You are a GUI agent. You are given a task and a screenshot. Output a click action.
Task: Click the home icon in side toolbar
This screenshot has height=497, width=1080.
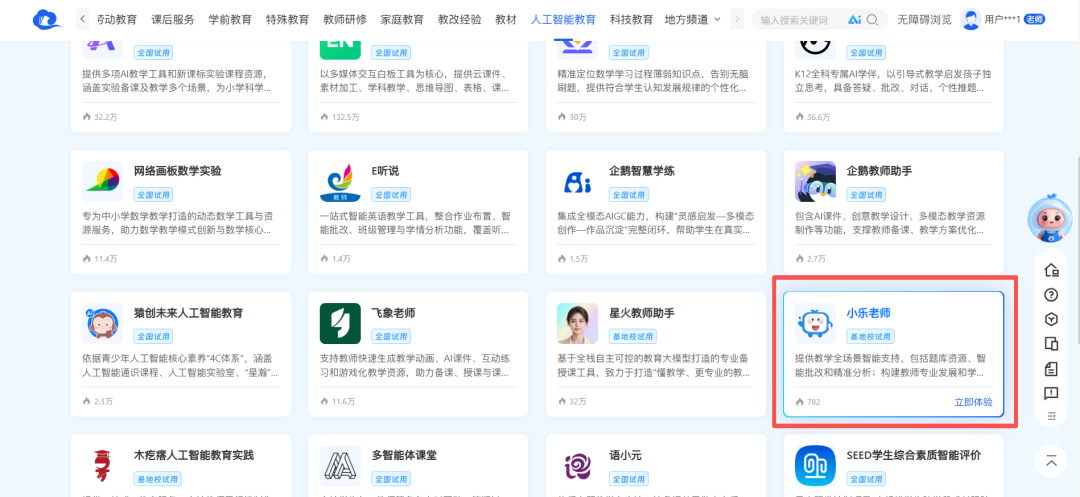click(x=1051, y=270)
